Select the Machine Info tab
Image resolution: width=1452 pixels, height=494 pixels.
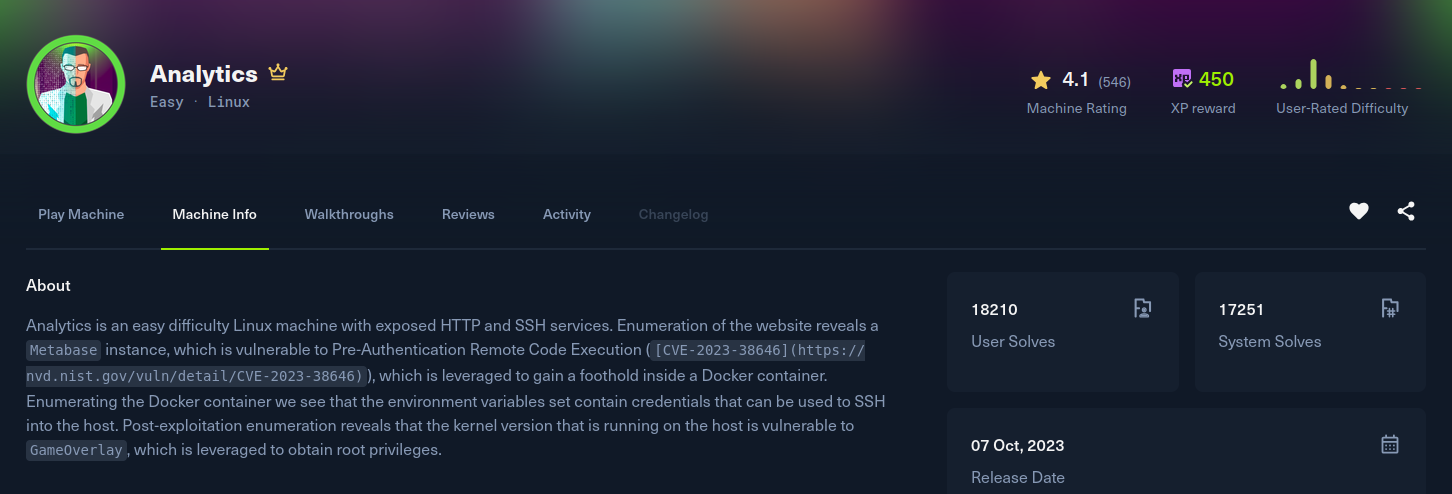(214, 214)
